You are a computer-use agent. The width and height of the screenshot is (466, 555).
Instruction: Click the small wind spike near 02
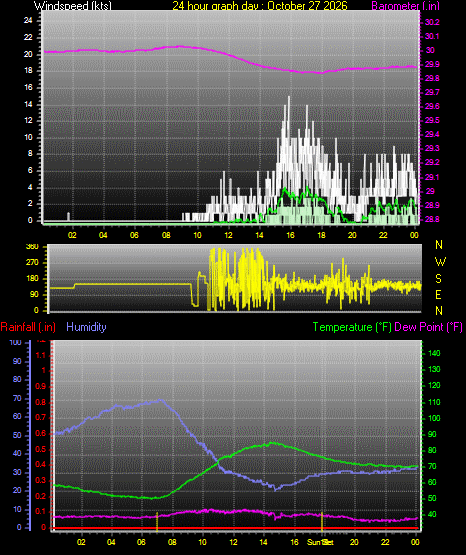point(69,216)
